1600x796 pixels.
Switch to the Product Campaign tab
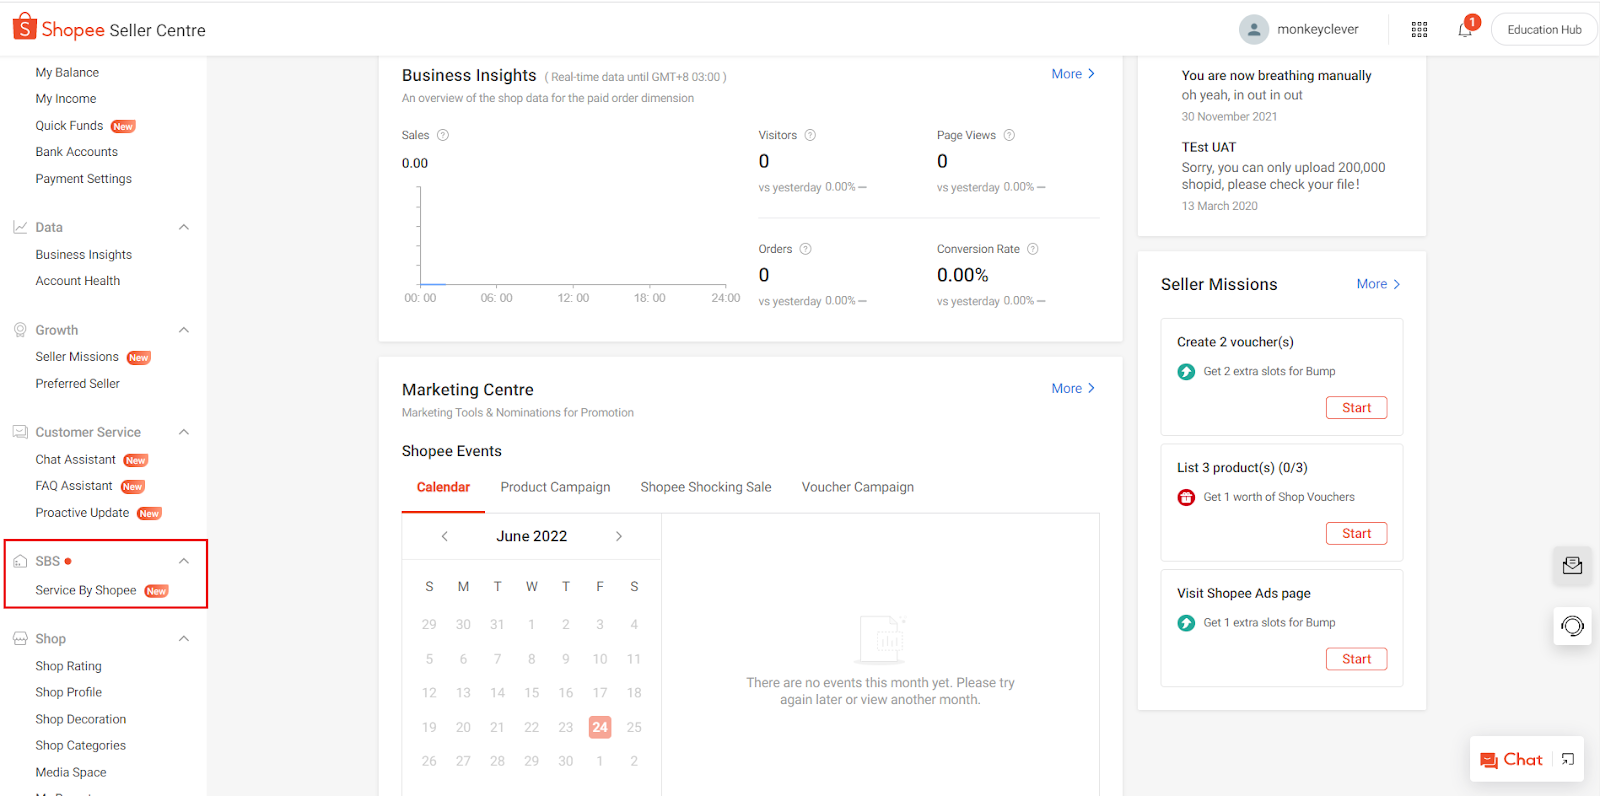click(555, 487)
